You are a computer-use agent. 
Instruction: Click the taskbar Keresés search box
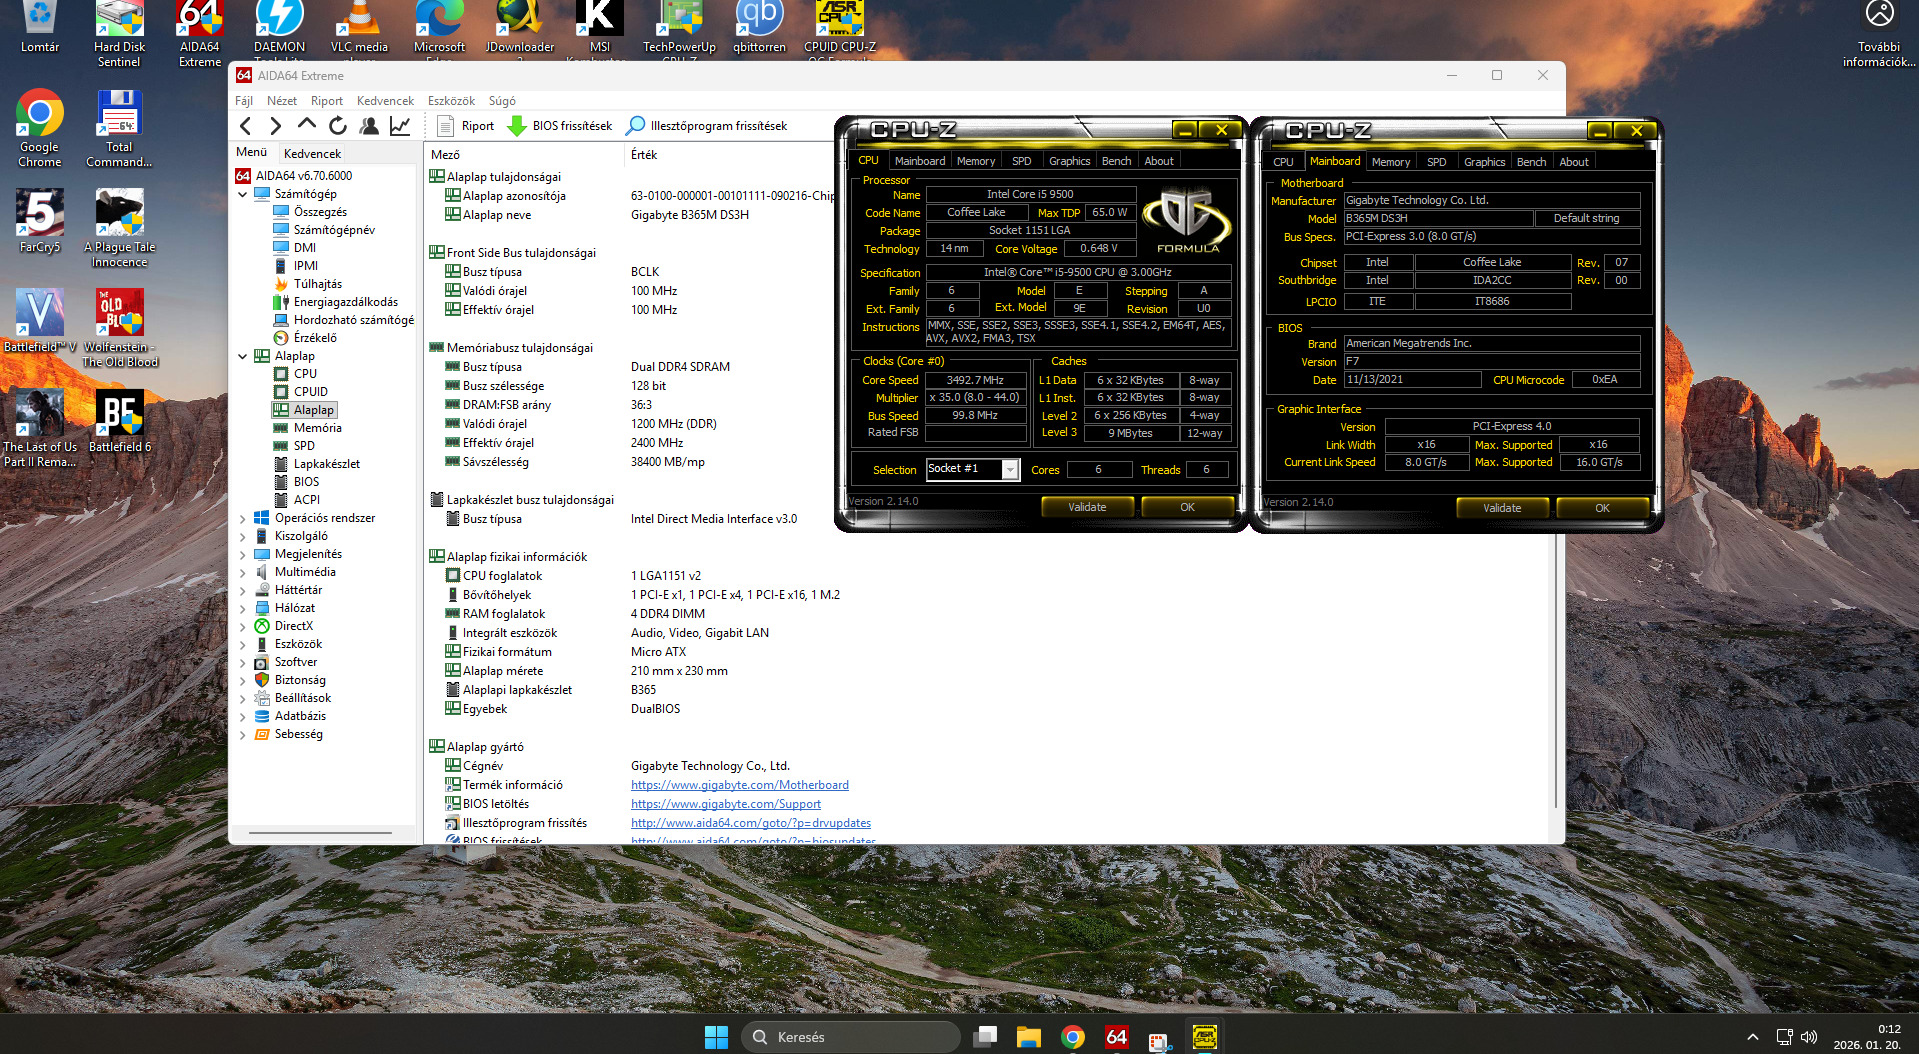point(851,1037)
